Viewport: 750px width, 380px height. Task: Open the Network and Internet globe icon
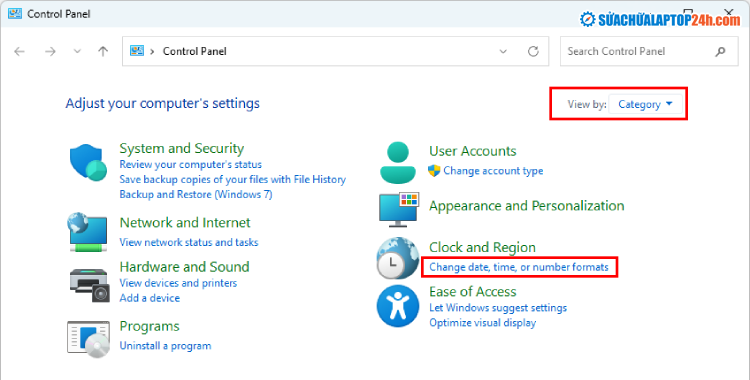pyautogui.click(x=87, y=232)
